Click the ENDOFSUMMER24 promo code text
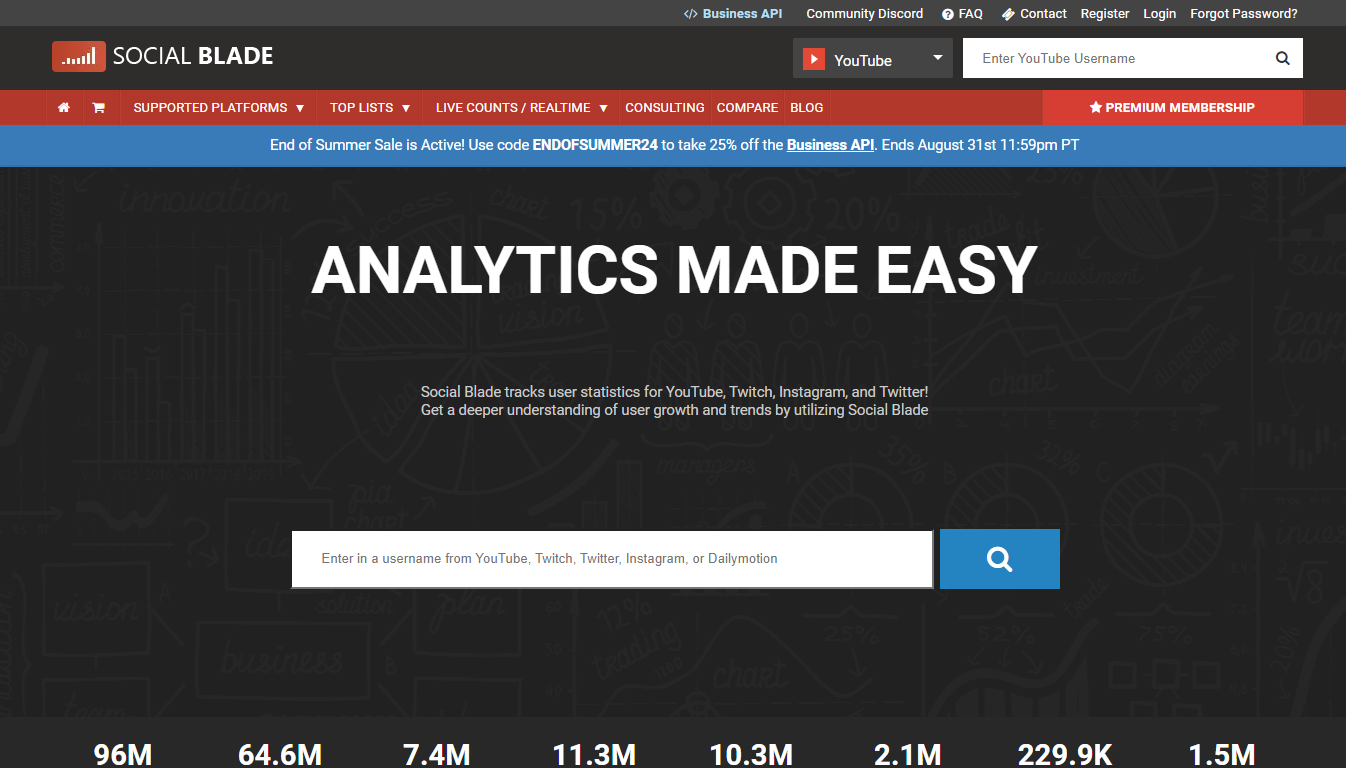This screenshot has height=768, width=1346. tap(595, 145)
